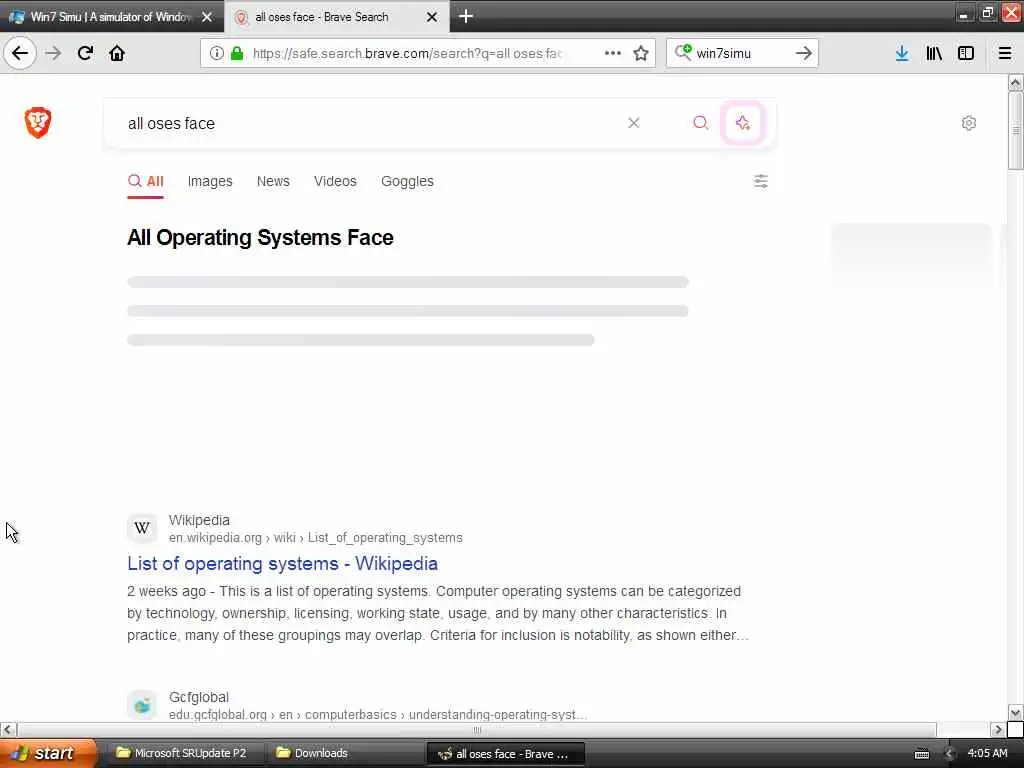Open page actions three-dot menu
Viewport: 1024px width, 768px height.
point(613,53)
